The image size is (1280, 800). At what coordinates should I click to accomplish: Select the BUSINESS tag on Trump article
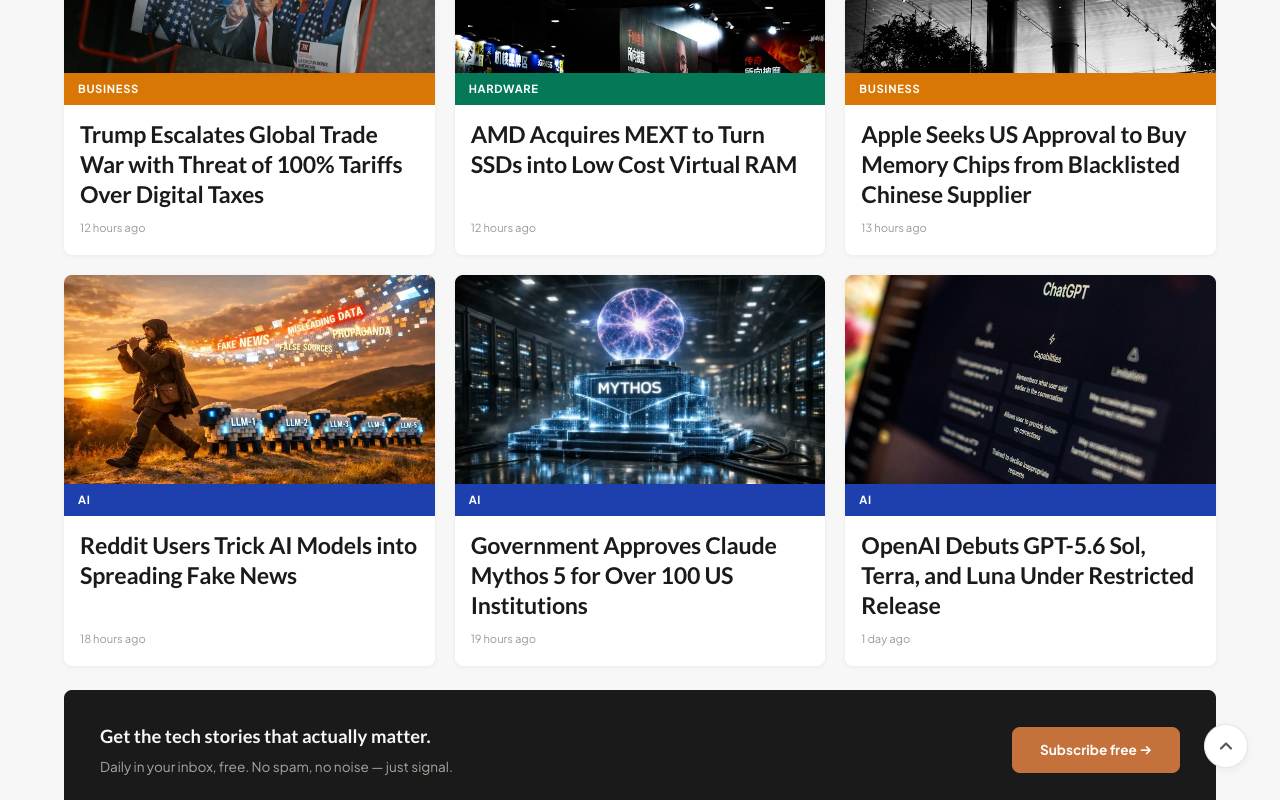click(108, 89)
